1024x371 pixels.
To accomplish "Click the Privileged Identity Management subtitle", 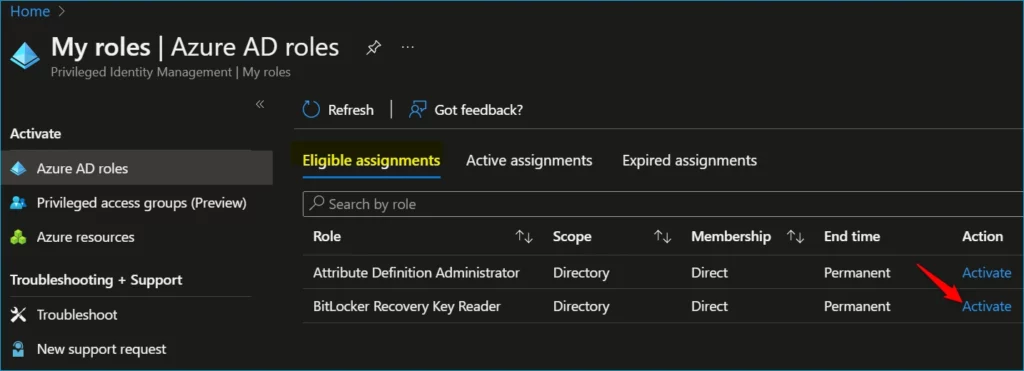I will (170, 72).
